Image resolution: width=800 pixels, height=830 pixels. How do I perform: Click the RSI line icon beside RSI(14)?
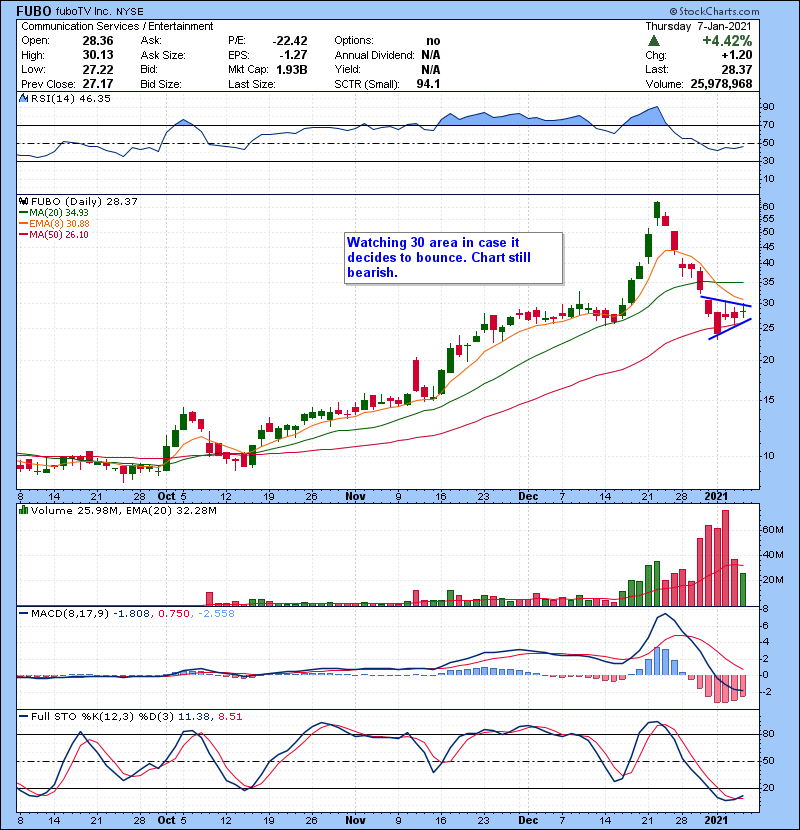coord(23,98)
